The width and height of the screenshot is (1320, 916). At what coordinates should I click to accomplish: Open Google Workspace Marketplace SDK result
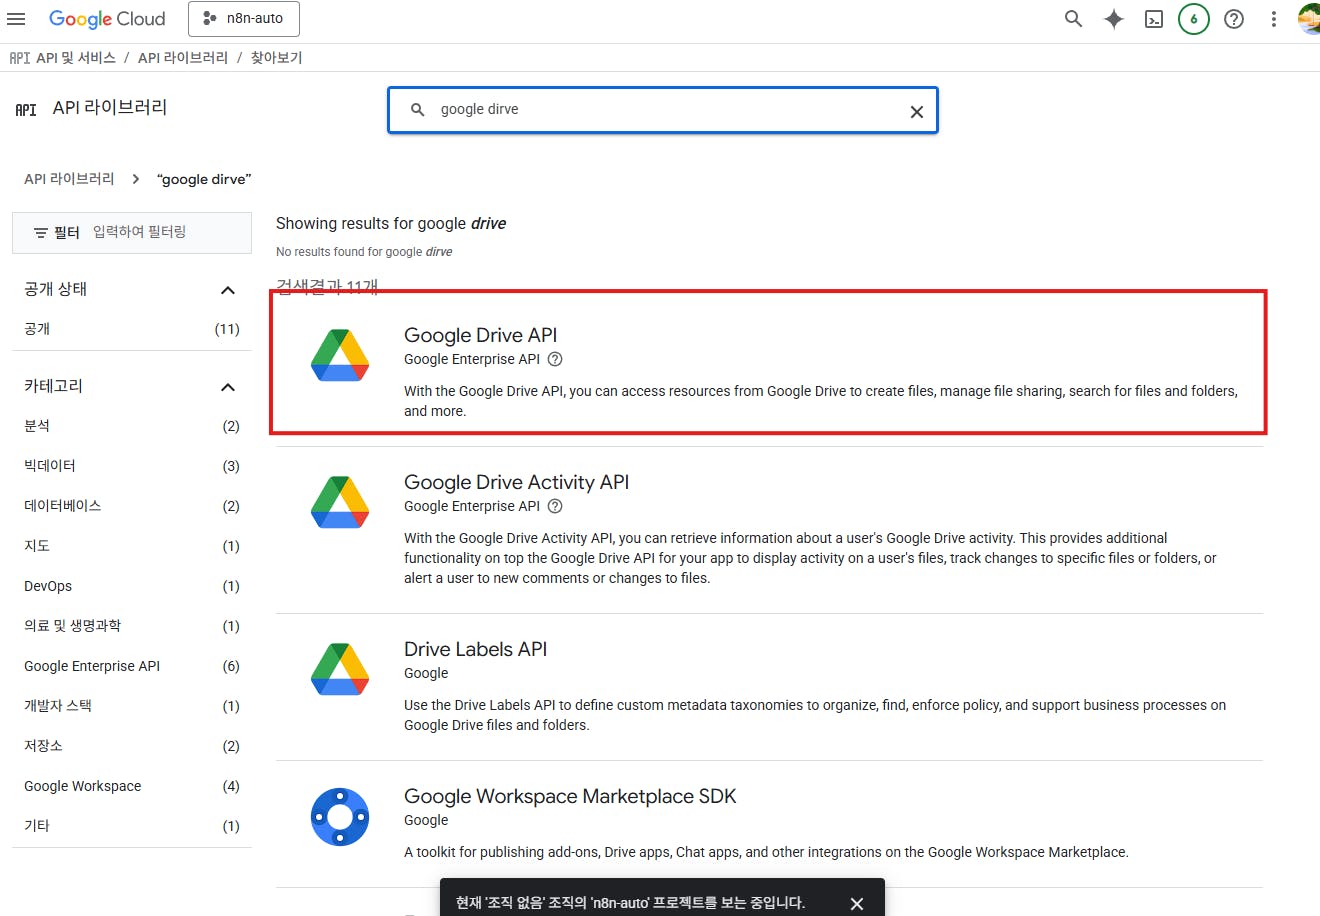[x=769, y=824]
